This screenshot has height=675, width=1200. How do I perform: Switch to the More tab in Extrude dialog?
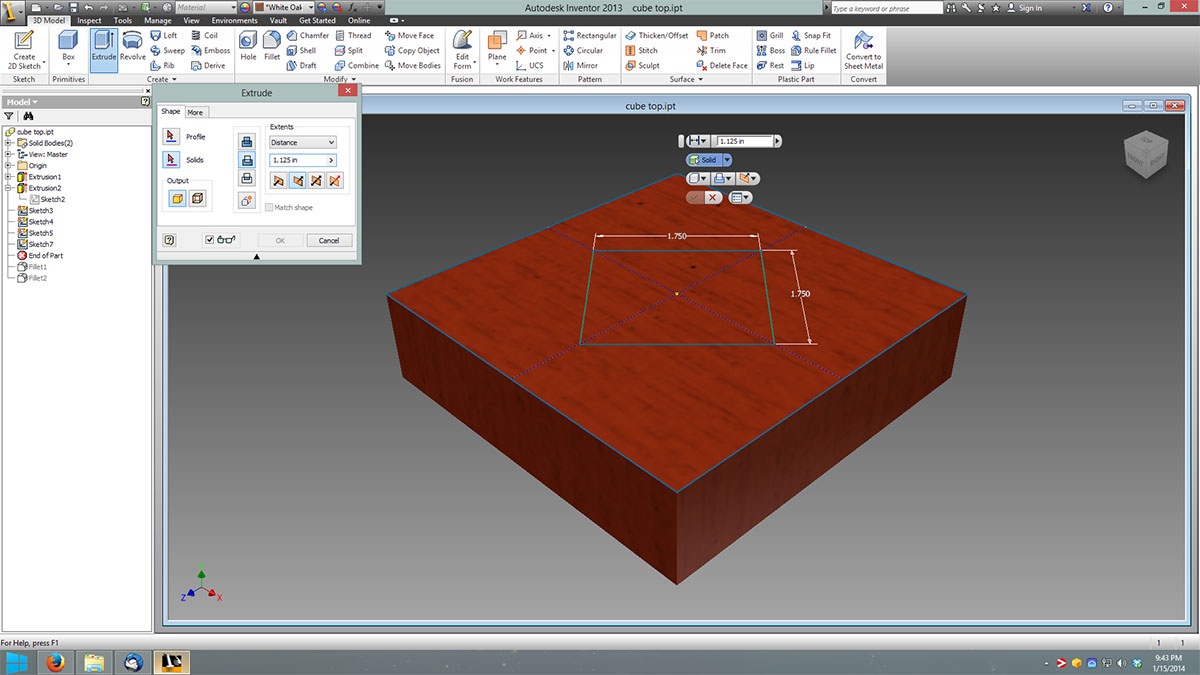click(x=196, y=112)
